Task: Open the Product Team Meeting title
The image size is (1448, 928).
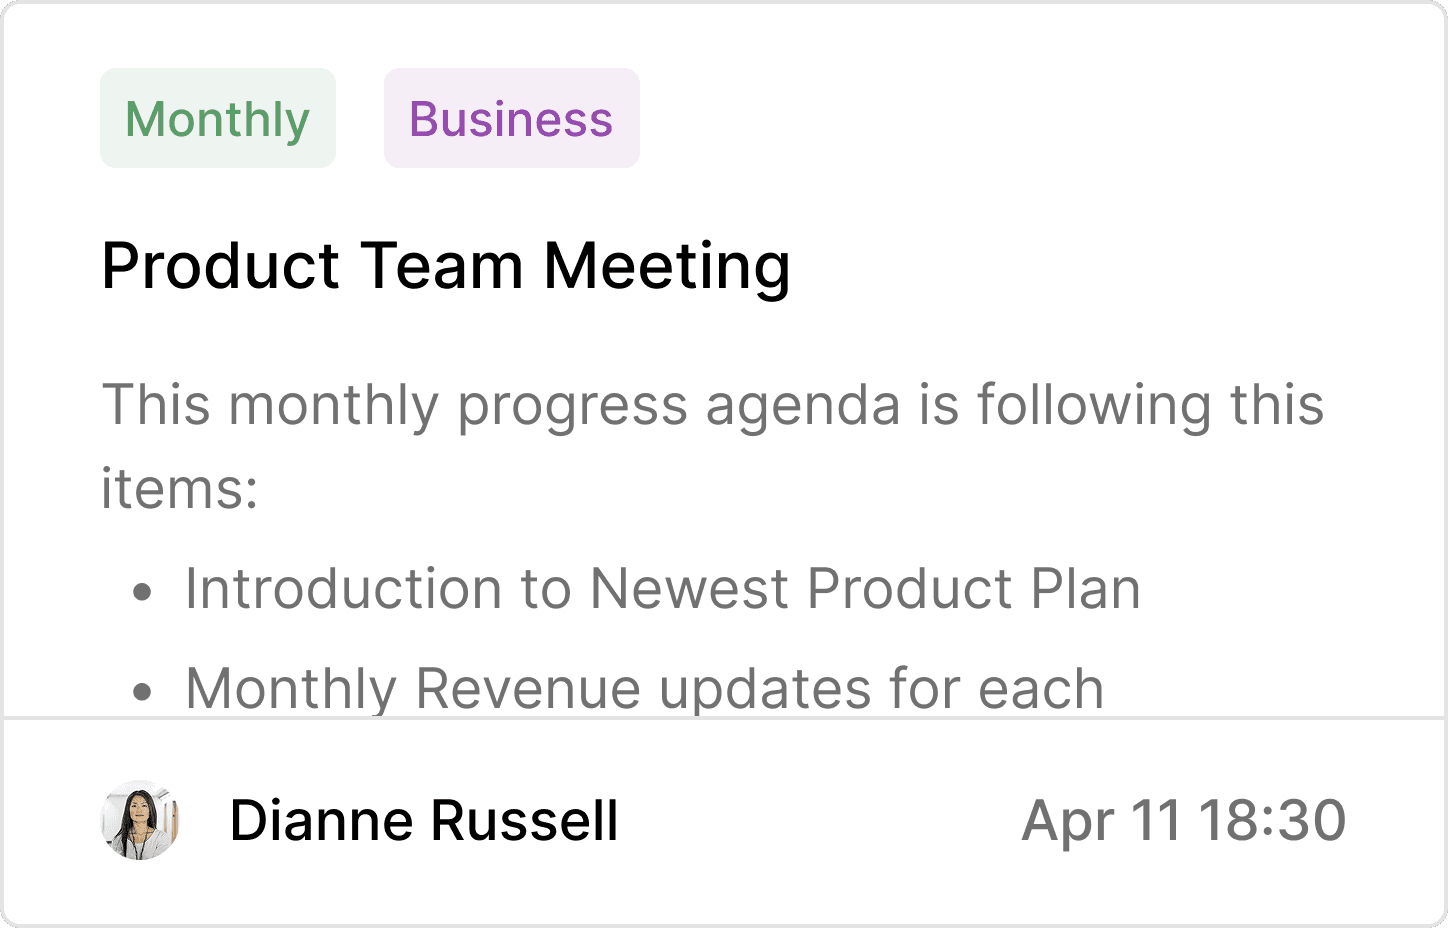Action: pyautogui.click(x=446, y=267)
